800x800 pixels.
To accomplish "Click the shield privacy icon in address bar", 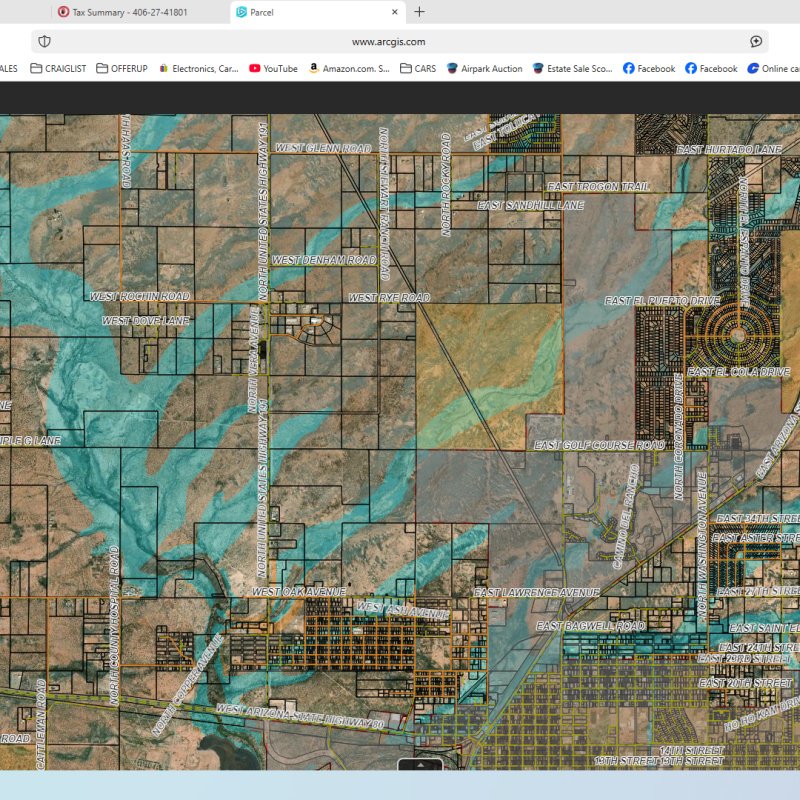I will pyautogui.click(x=44, y=41).
